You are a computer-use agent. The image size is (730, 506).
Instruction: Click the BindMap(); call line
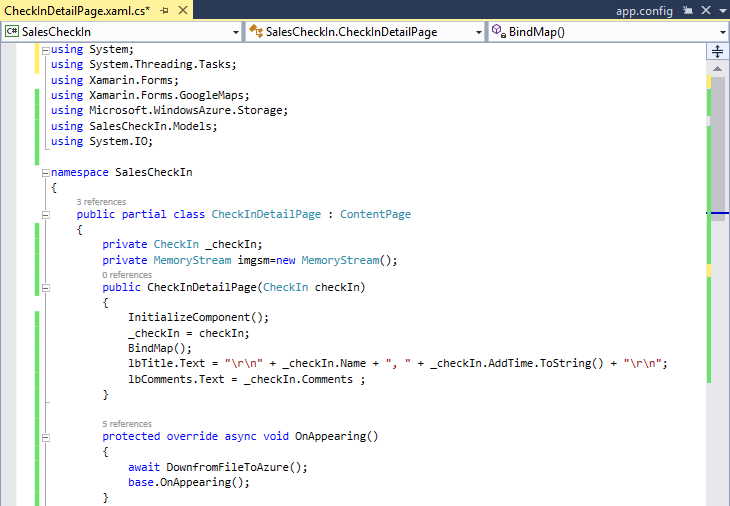(x=160, y=348)
